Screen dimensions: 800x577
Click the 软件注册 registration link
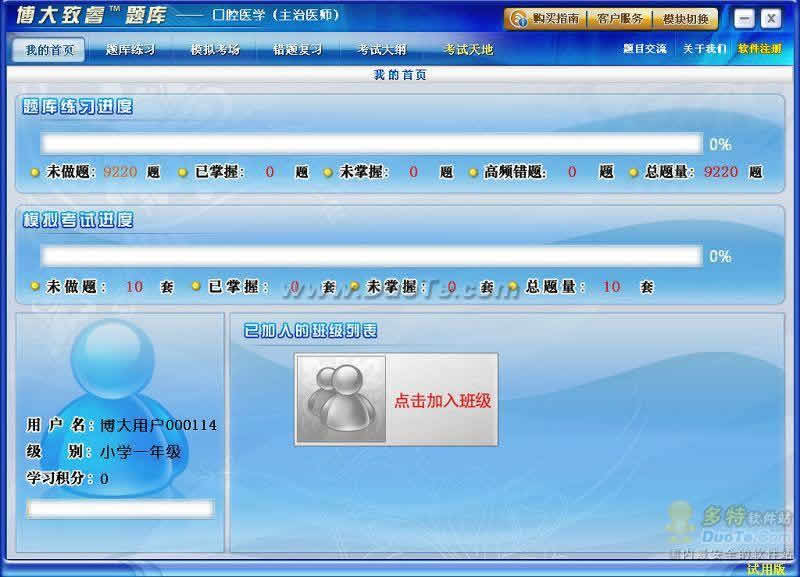pos(760,49)
